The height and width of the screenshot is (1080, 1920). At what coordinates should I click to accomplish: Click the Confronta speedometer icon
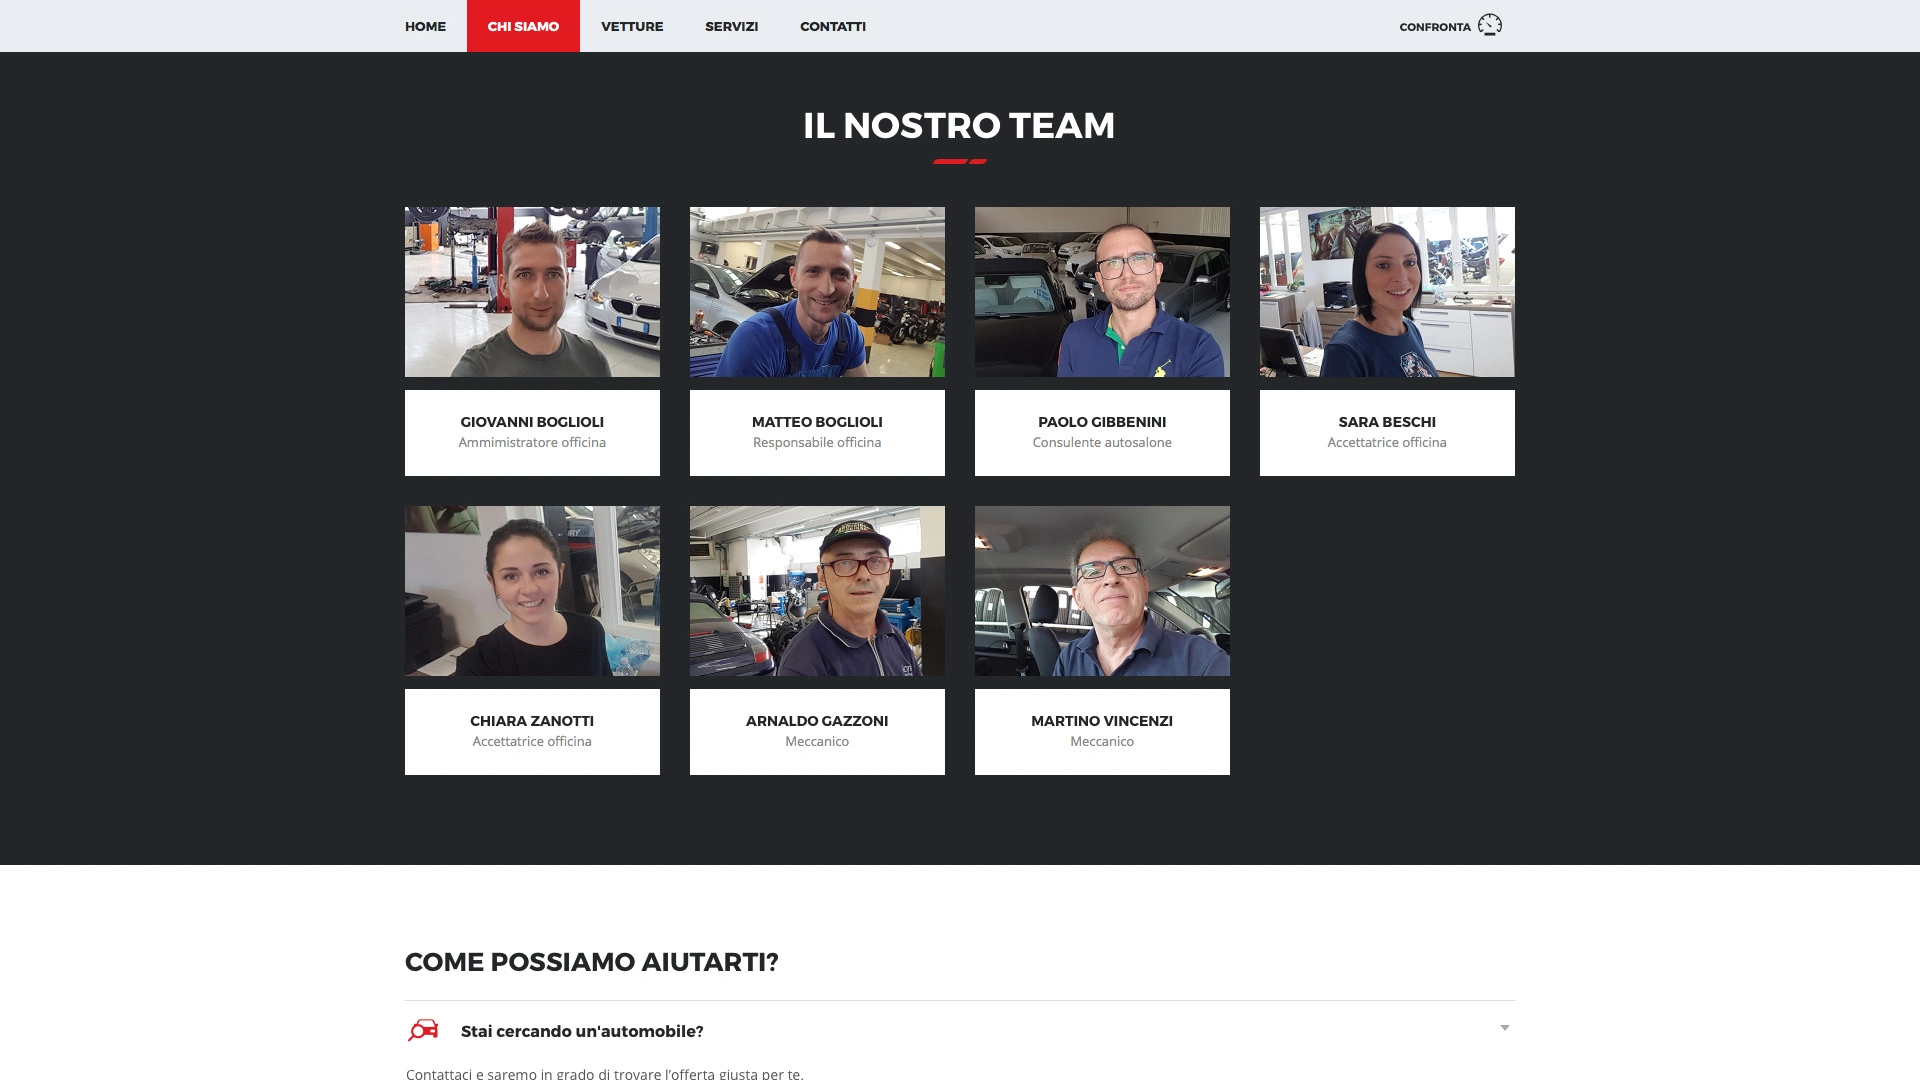(1490, 25)
